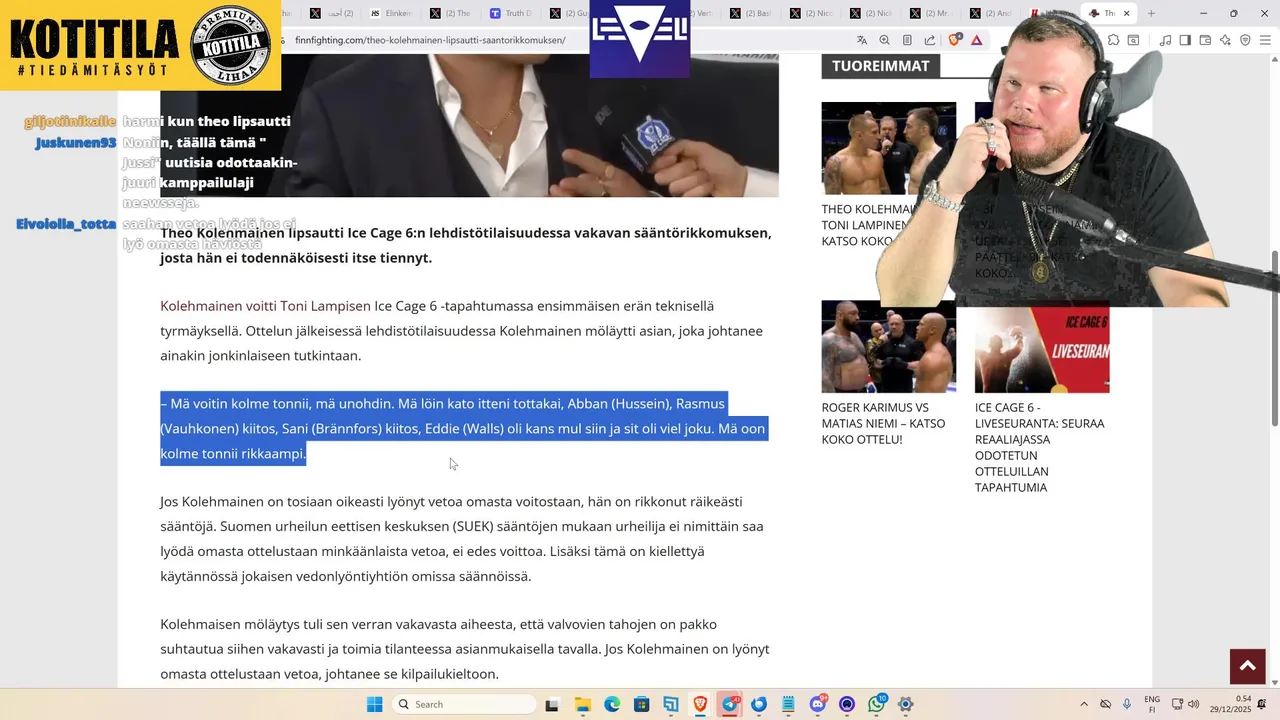Open Roger Karimus vs Matias Niemi article link

[883, 423]
